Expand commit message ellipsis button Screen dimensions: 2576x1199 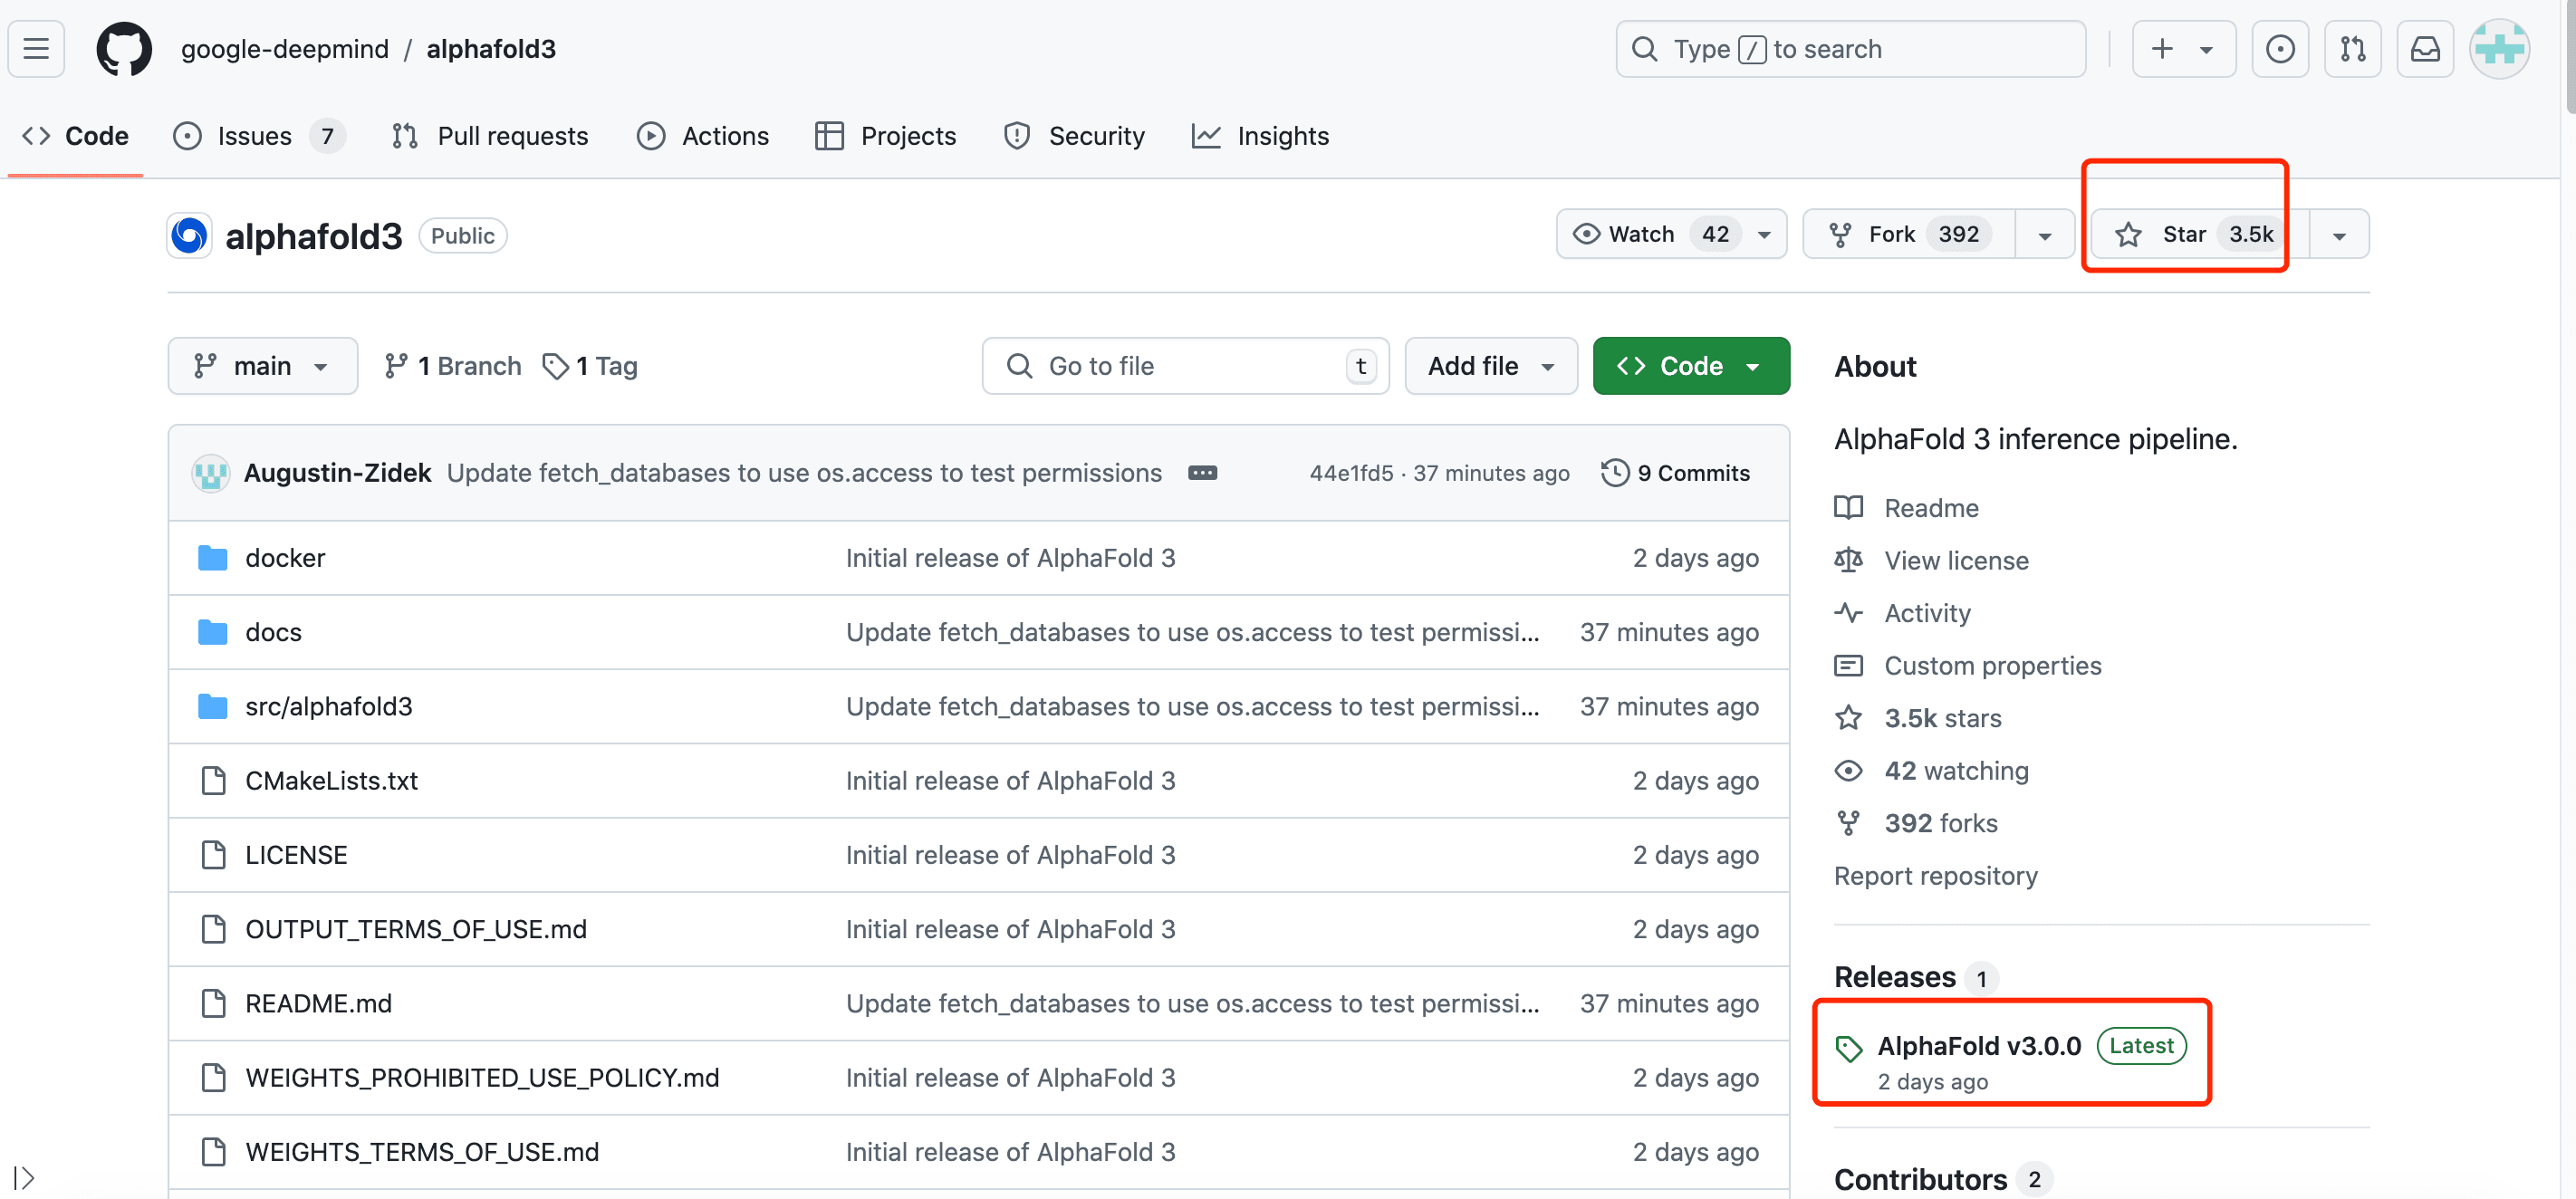(1202, 473)
